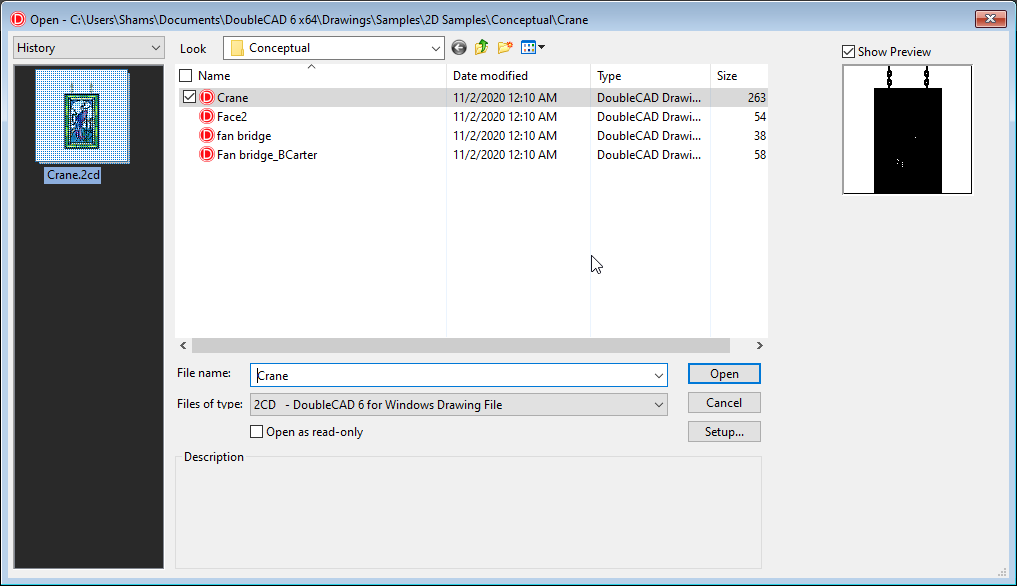Sort files by Date modified column

point(490,76)
